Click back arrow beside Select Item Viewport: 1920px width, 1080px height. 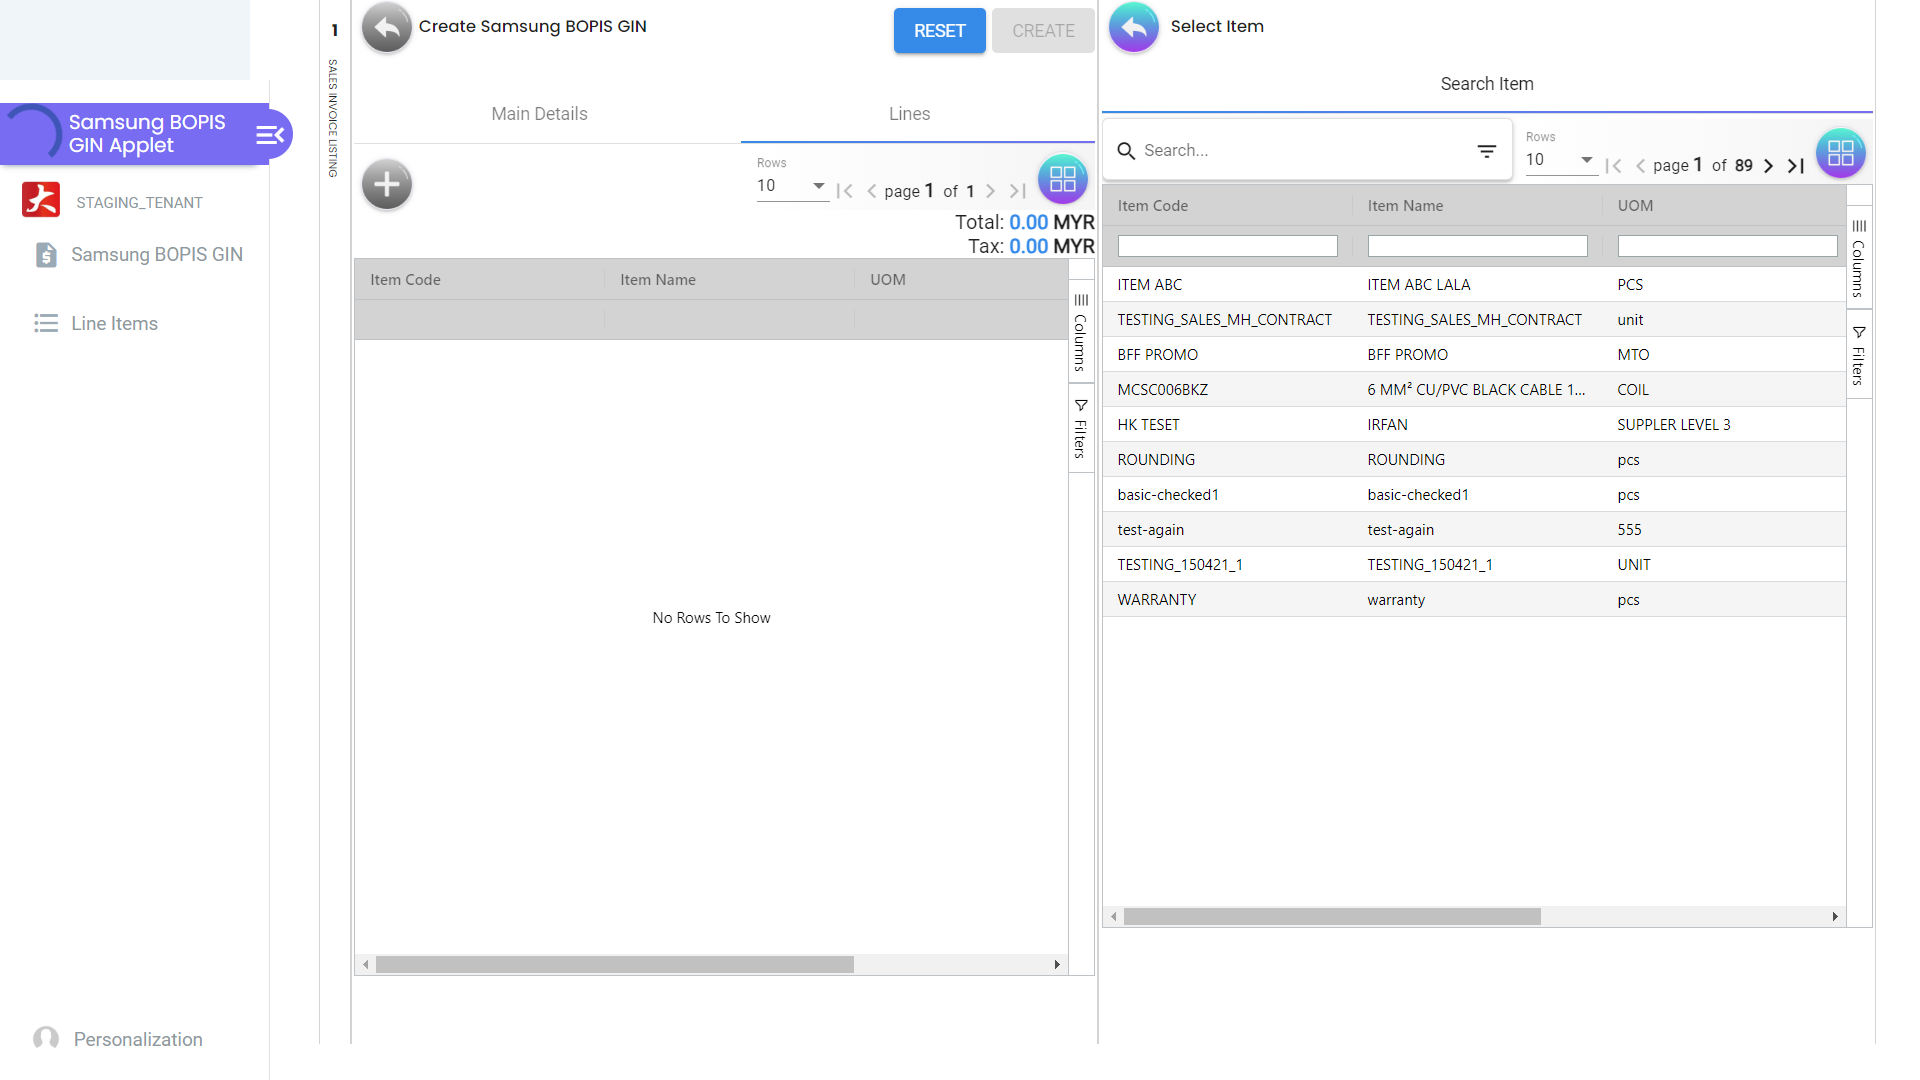[1133, 28]
